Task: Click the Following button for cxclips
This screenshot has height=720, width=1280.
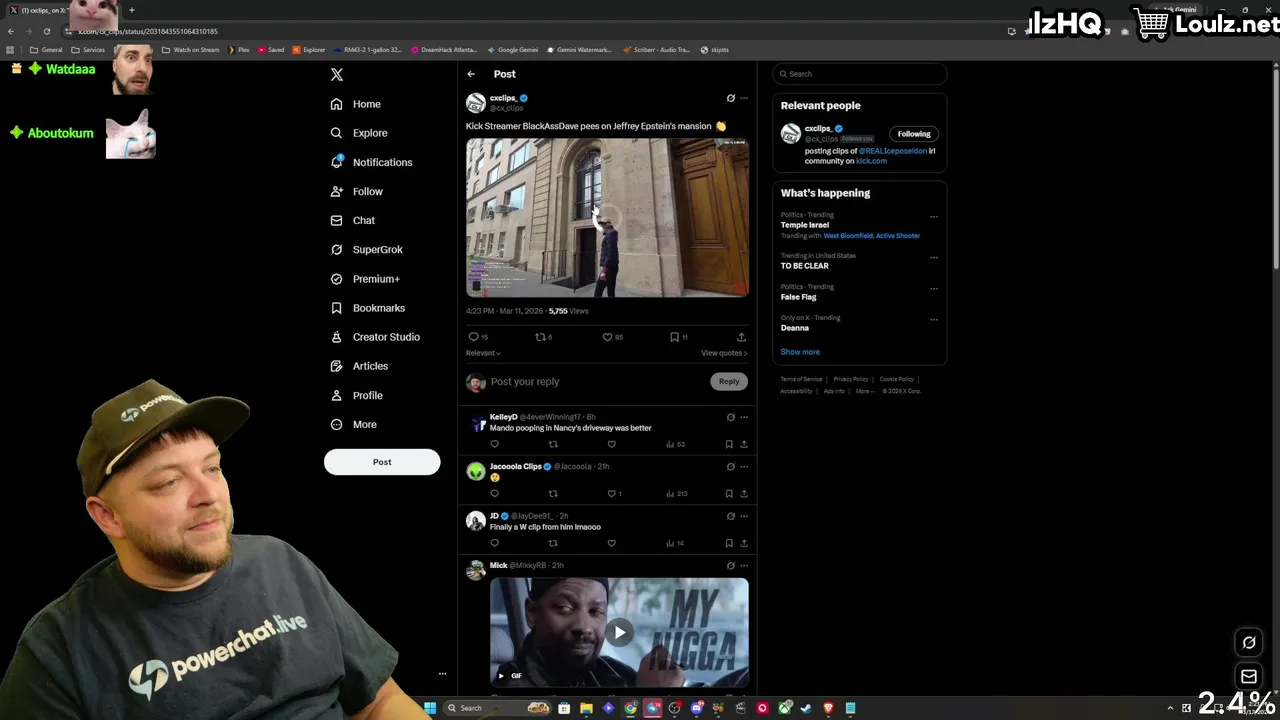Action: [914, 134]
